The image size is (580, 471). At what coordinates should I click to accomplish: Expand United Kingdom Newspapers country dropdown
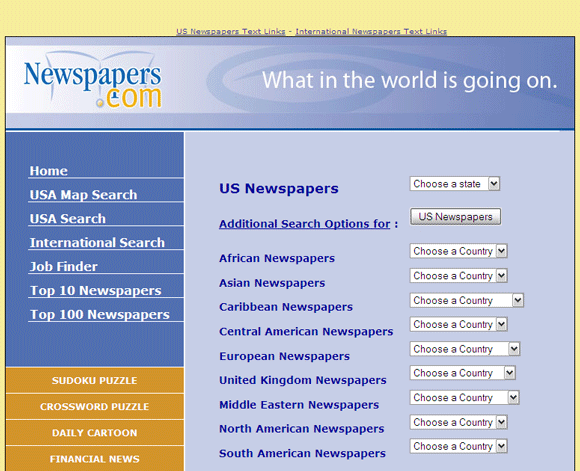(462, 373)
